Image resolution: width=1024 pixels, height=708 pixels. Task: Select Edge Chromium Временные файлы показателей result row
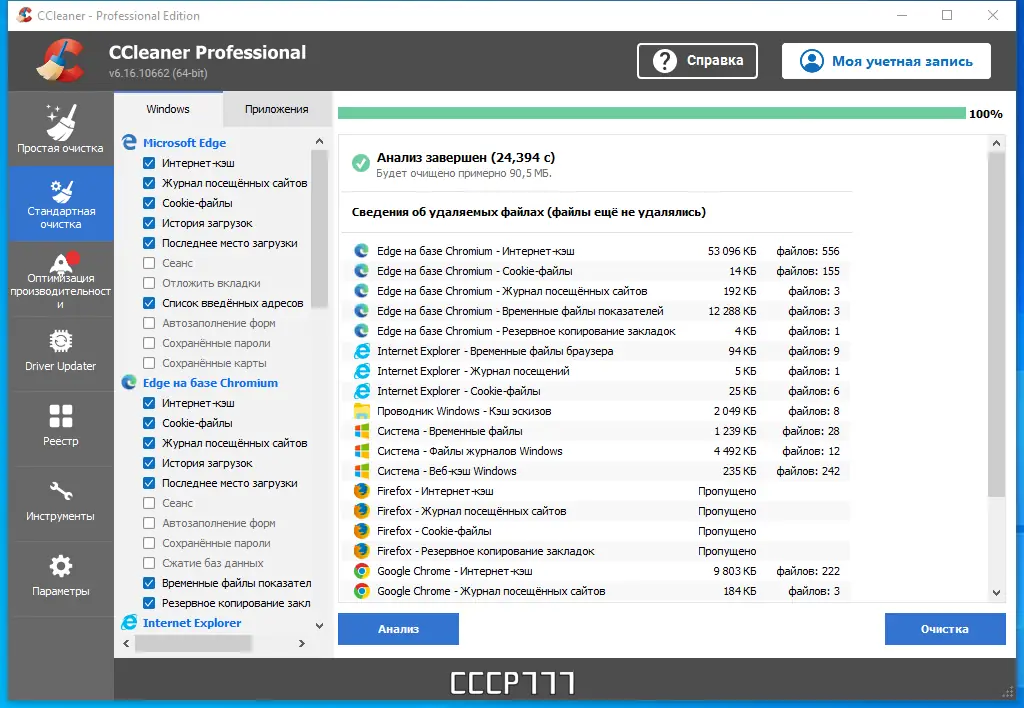596,311
